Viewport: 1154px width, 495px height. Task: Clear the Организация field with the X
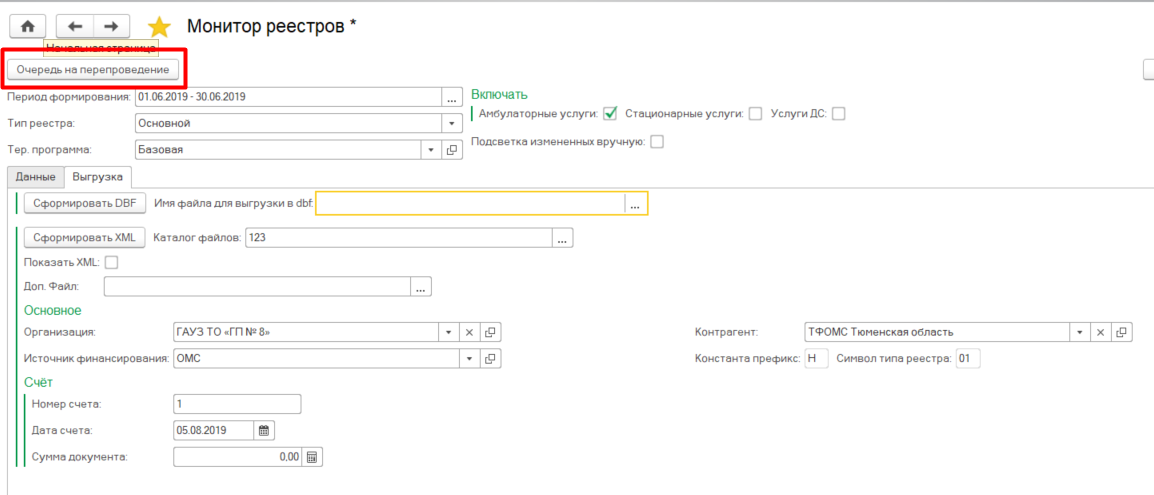tap(470, 332)
